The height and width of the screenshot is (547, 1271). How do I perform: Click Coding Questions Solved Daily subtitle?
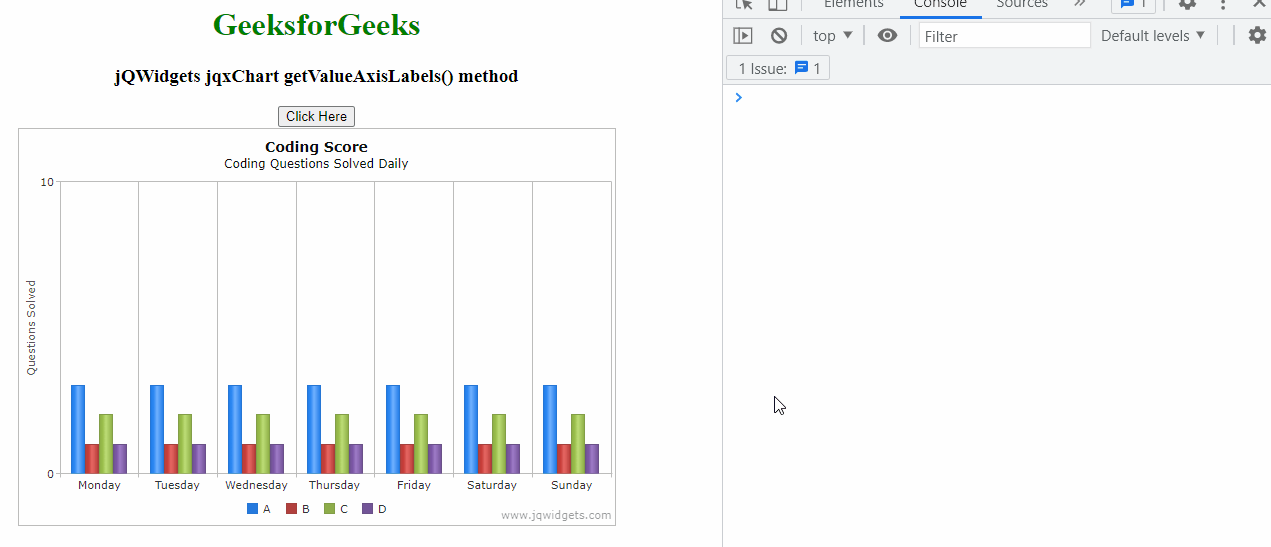tap(316, 164)
